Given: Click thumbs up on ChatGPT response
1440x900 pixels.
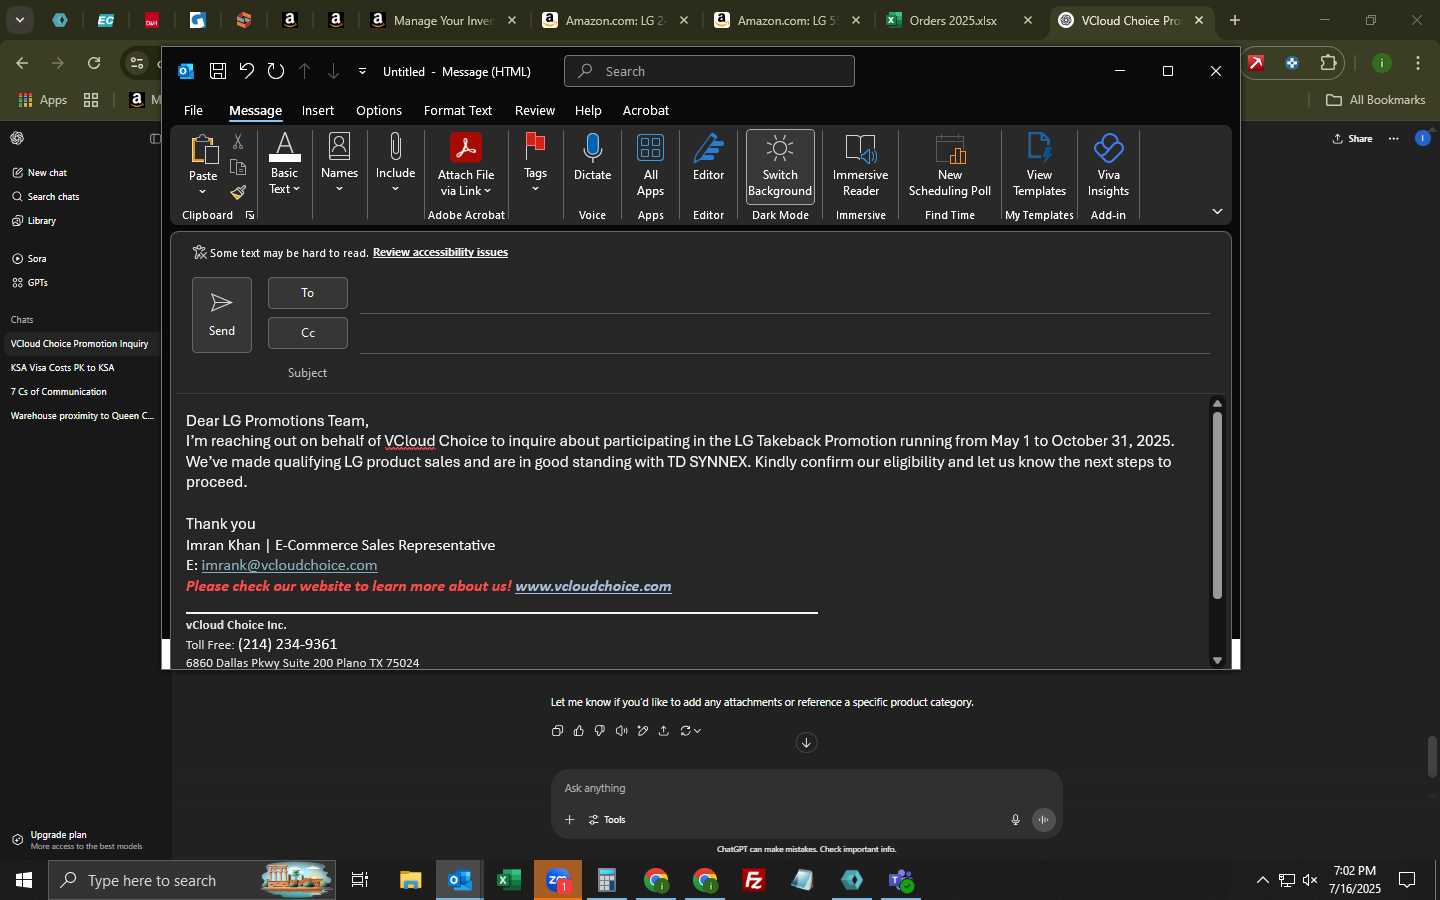Looking at the screenshot, I should [x=579, y=731].
